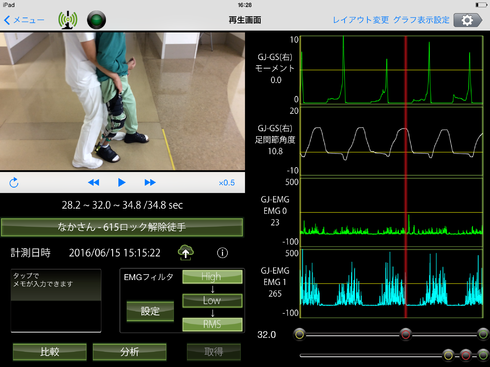Screen dimensions: 490x367
Task: Open グラフ表示設定 graph display settings
Action: click(x=421, y=20)
